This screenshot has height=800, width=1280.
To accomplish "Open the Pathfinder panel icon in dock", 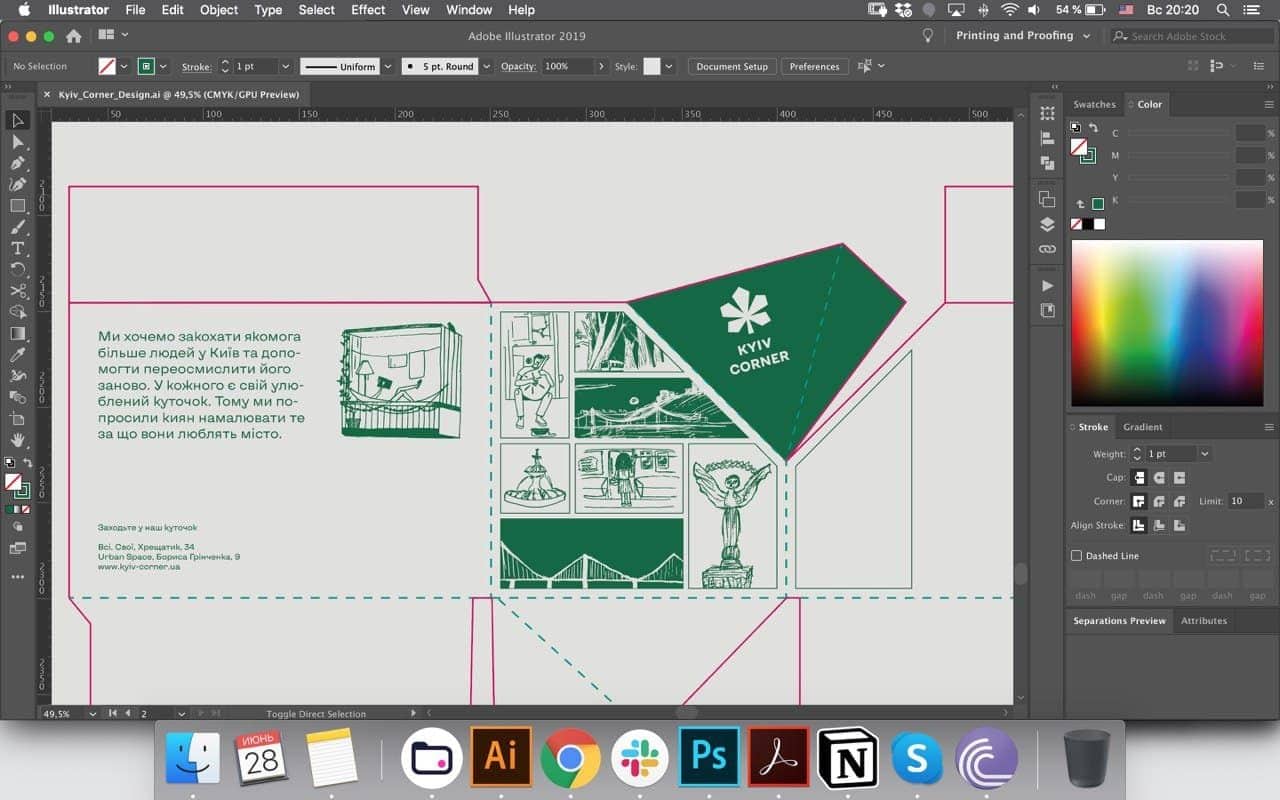I will point(1047,163).
